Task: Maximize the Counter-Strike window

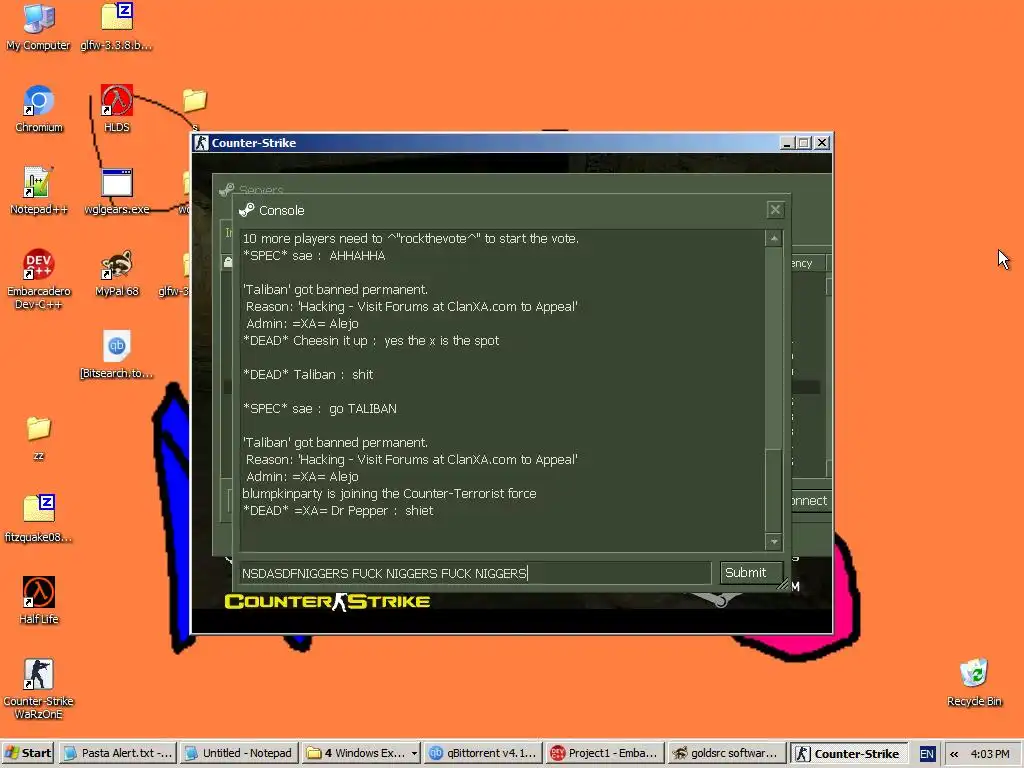Action: tap(804, 143)
